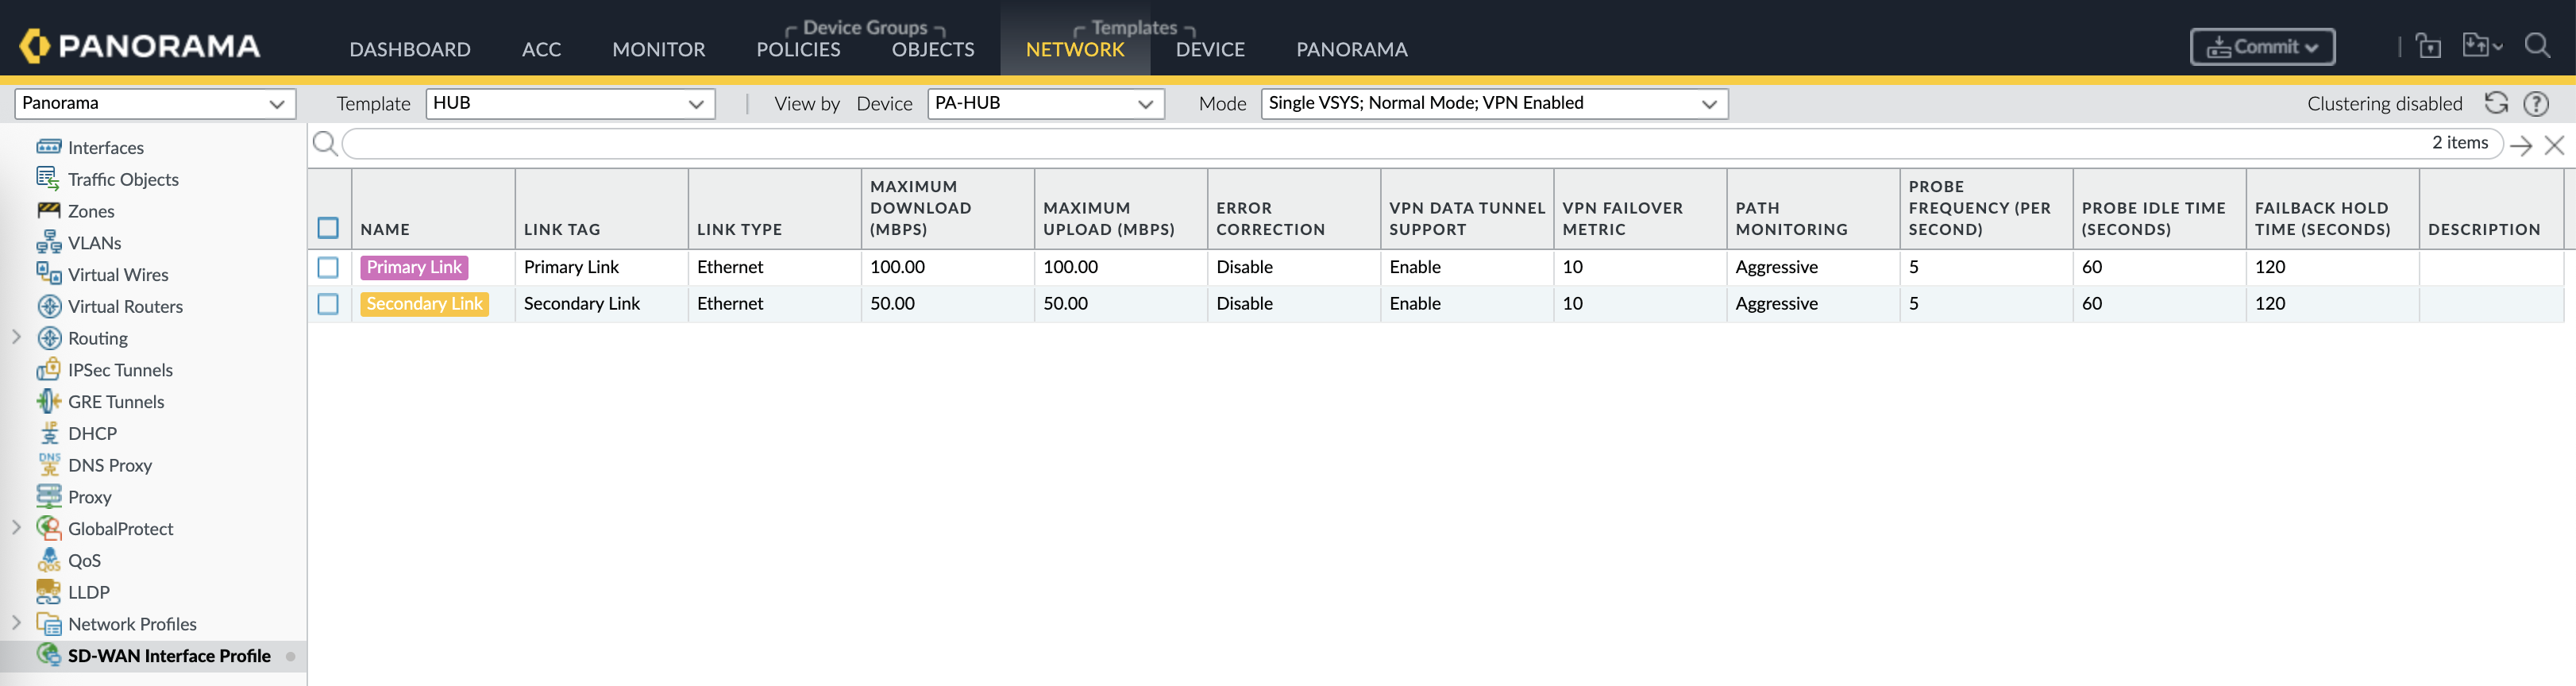Click the refresh icon beside Clustering disabled

(2496, 103)
